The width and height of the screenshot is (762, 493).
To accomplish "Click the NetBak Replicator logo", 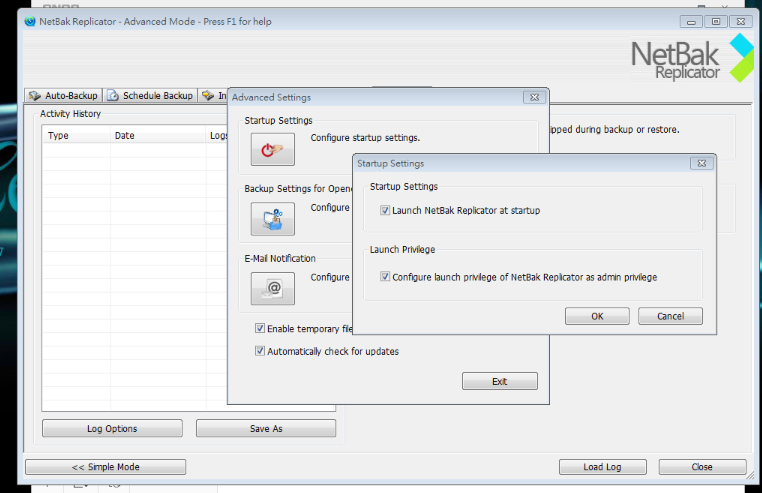I will click(692, 58).
